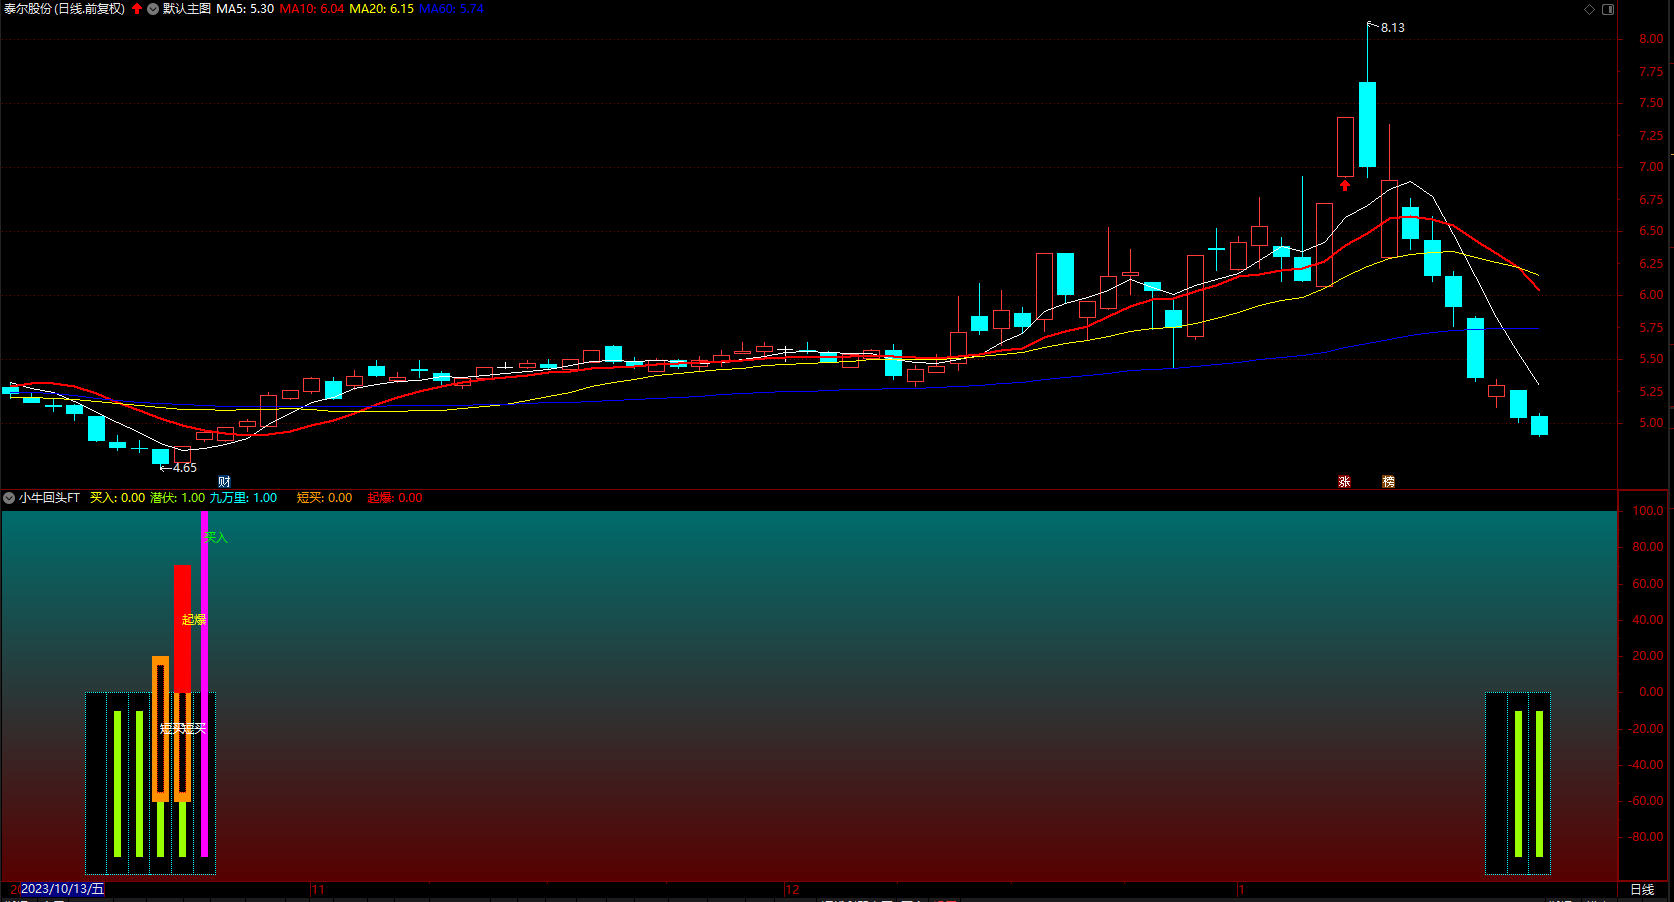The height and width of the screenshot is (902, 1674).
Task: Click the 5.00 price axis label
Action: [x=1651, y=423]
